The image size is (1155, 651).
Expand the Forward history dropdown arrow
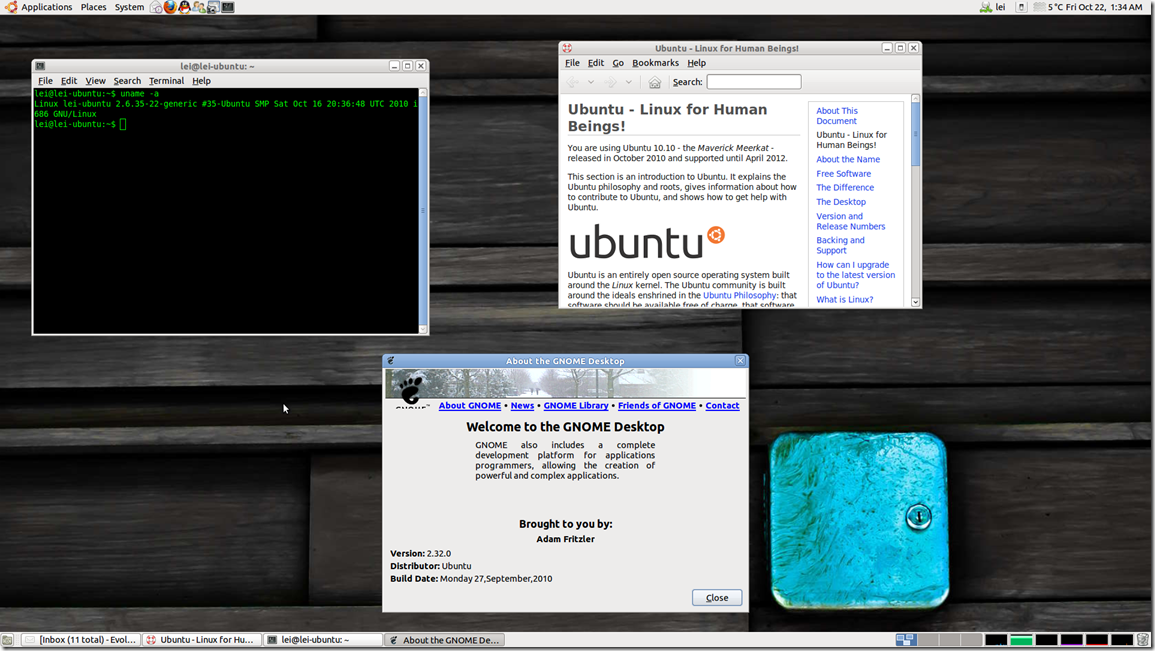[x=628, y=82]
